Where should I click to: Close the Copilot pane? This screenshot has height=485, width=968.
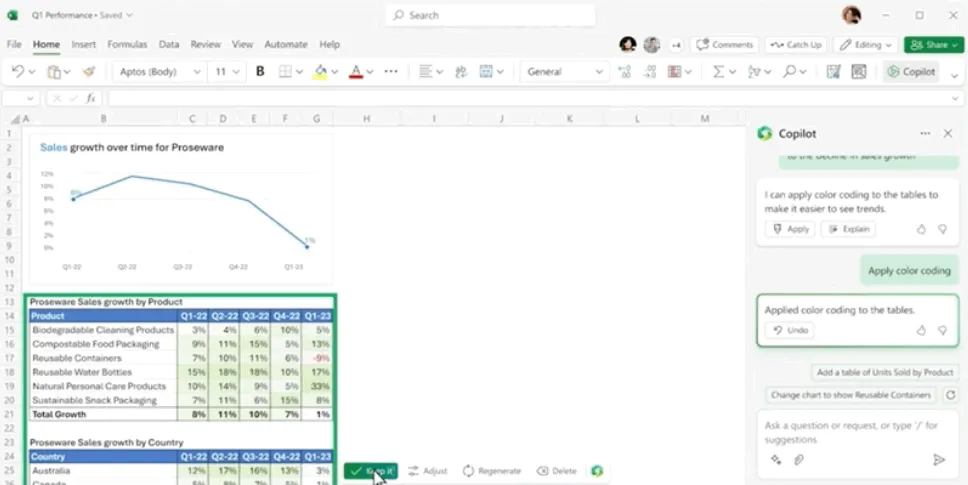948,133
